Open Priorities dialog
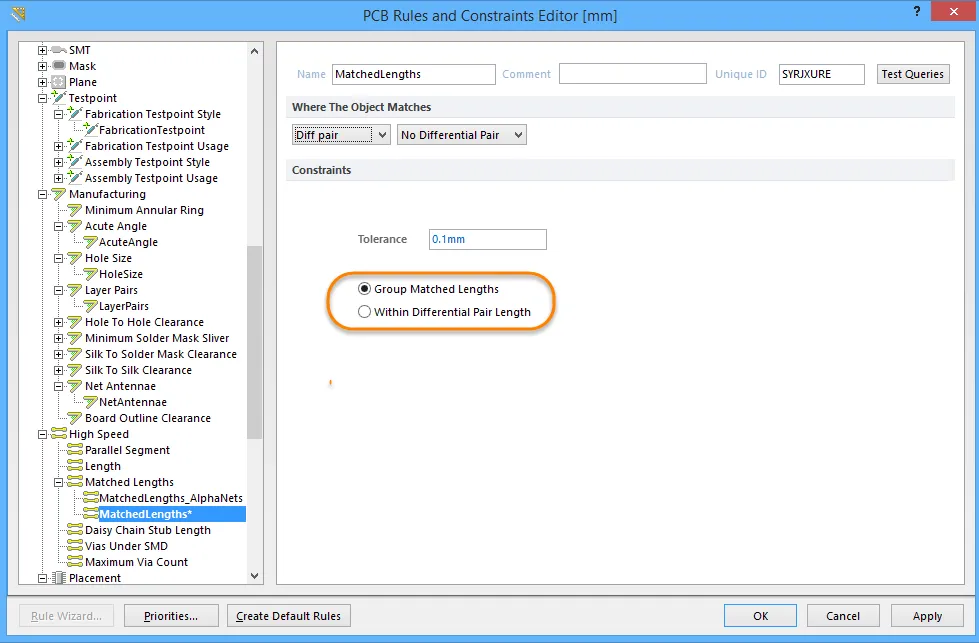Image resolution: width=979 pixels, height=643 pixels. click(x=171, y=616)
